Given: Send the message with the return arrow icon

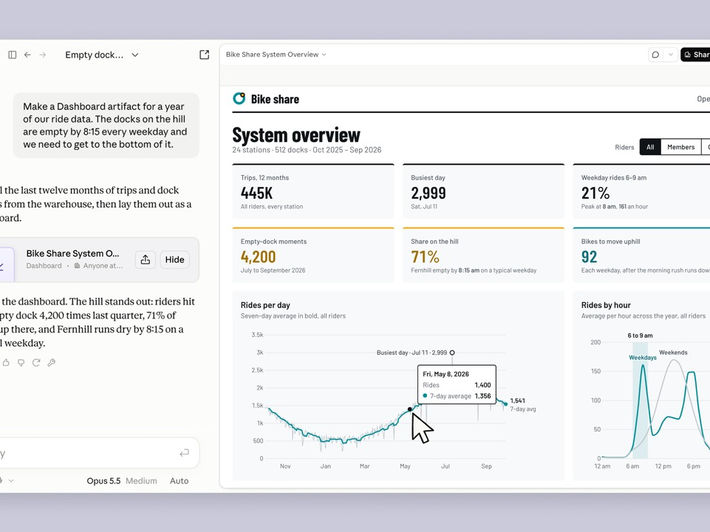Looking at the screenshot, I should (184, 453).
